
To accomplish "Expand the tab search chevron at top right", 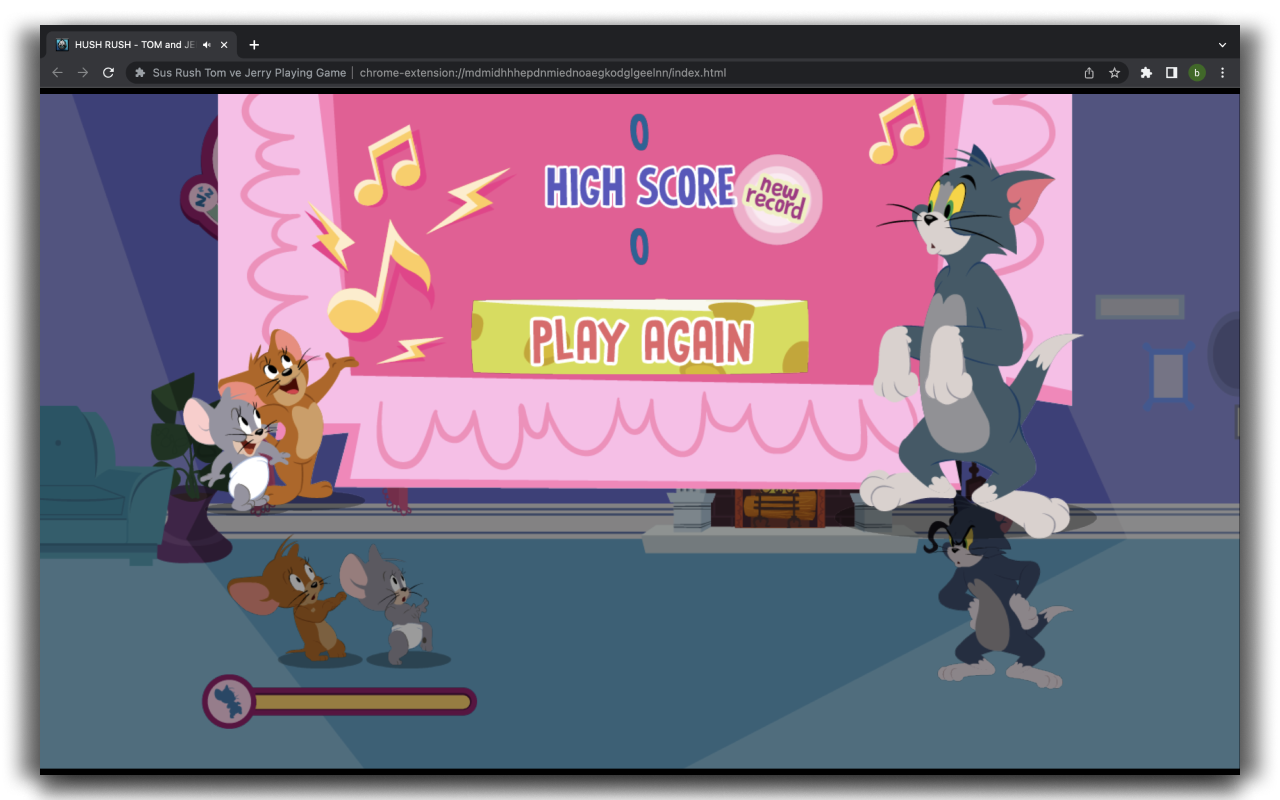I will tap(1222, 44).
